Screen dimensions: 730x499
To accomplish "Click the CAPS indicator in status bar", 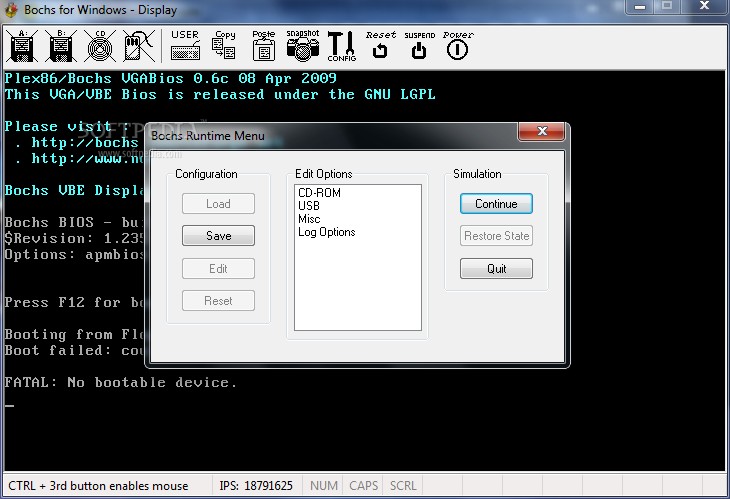I will pos(364,486).
